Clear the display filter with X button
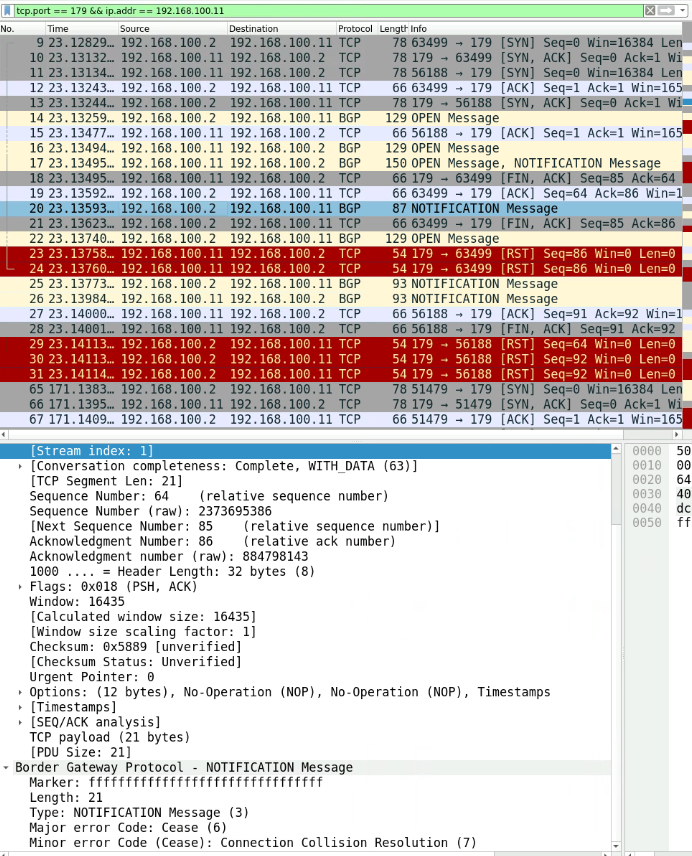The image size is (692, 856). point(649,10)
